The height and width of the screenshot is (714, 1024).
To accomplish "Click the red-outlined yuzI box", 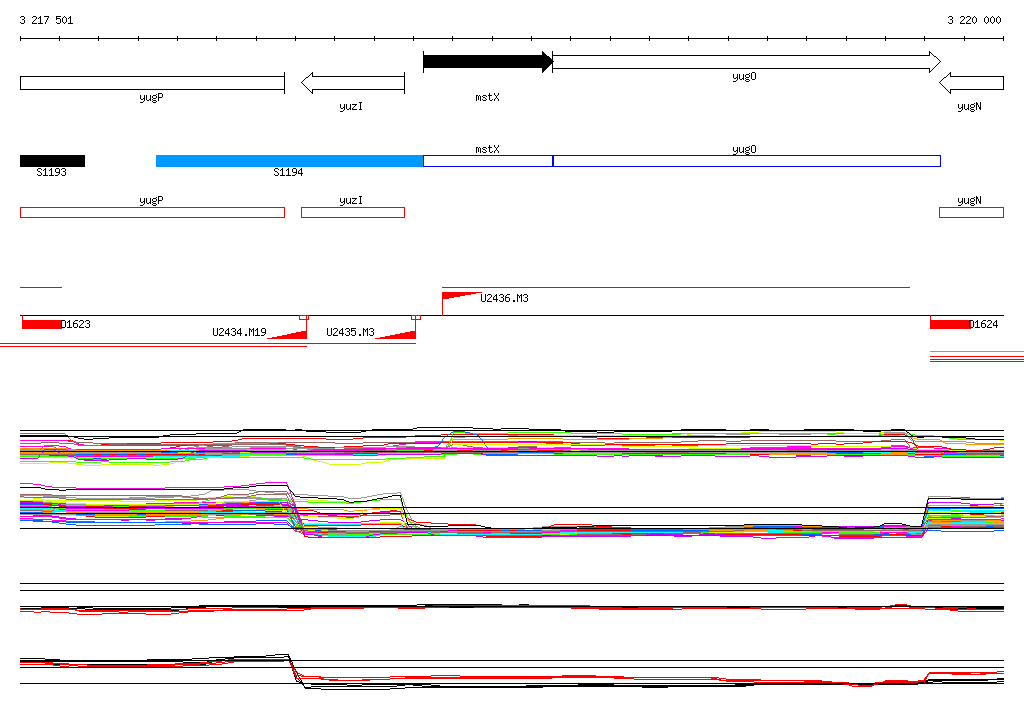I will tap(353, 212).
